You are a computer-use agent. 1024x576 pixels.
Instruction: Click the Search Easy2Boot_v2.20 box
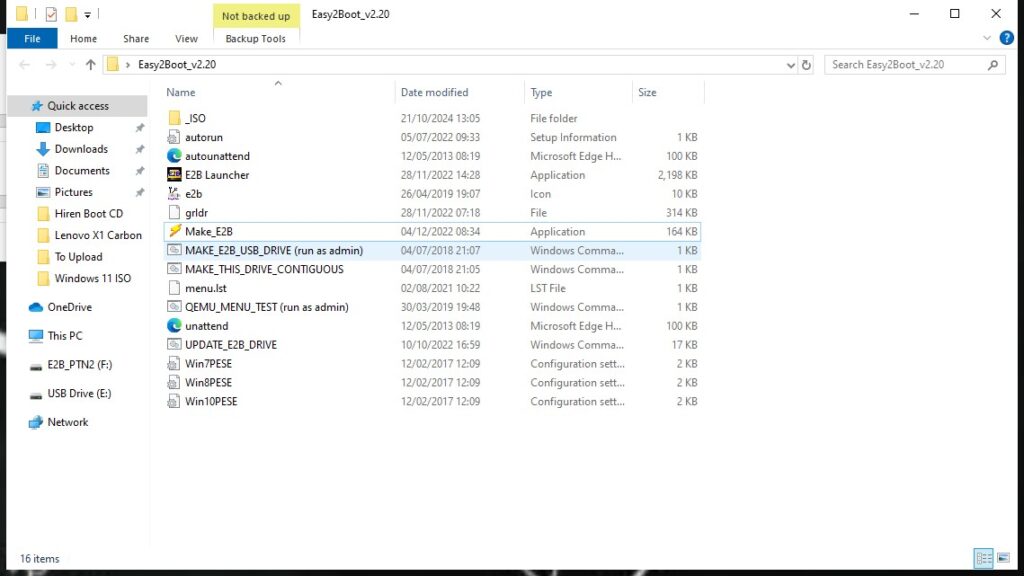(906, 65)
